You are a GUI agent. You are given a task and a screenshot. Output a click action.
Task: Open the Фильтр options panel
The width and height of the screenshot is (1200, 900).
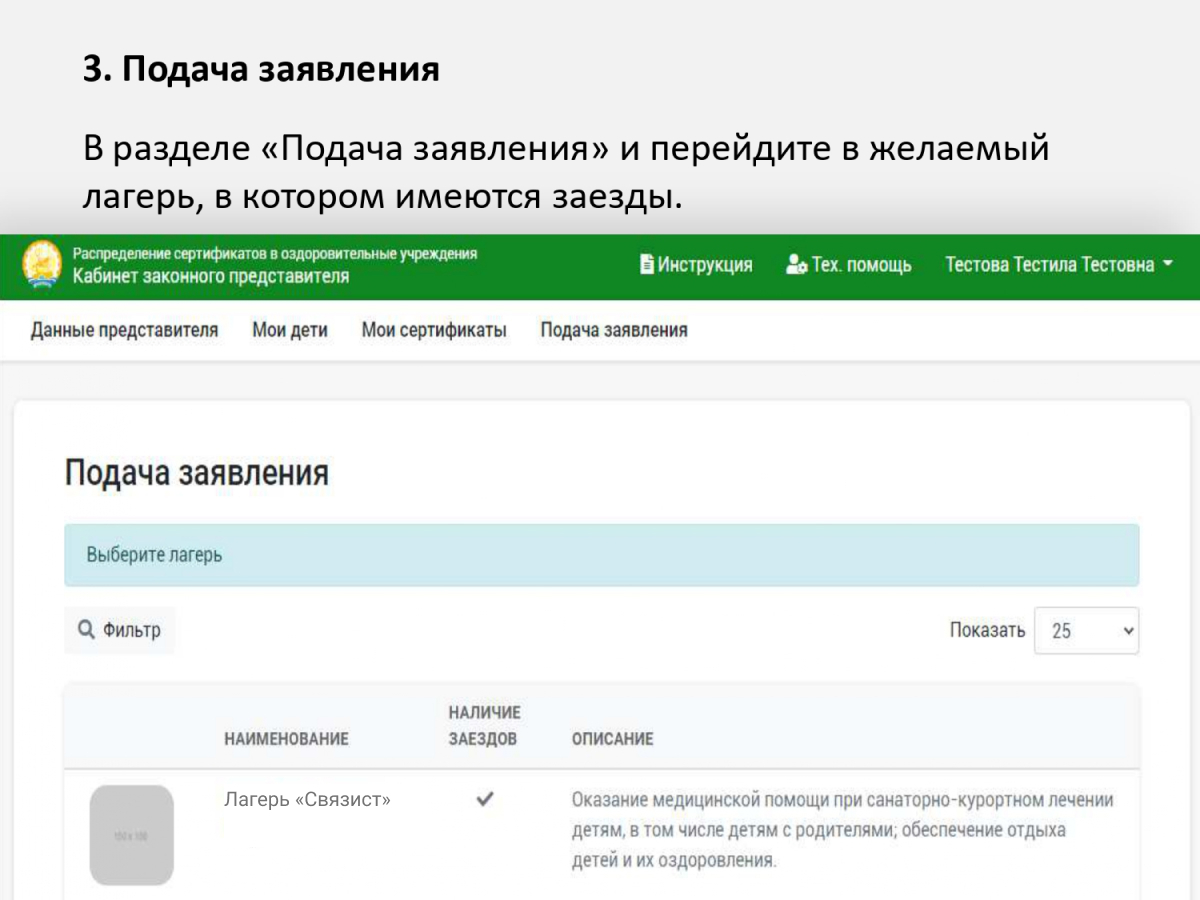point(118,630)
